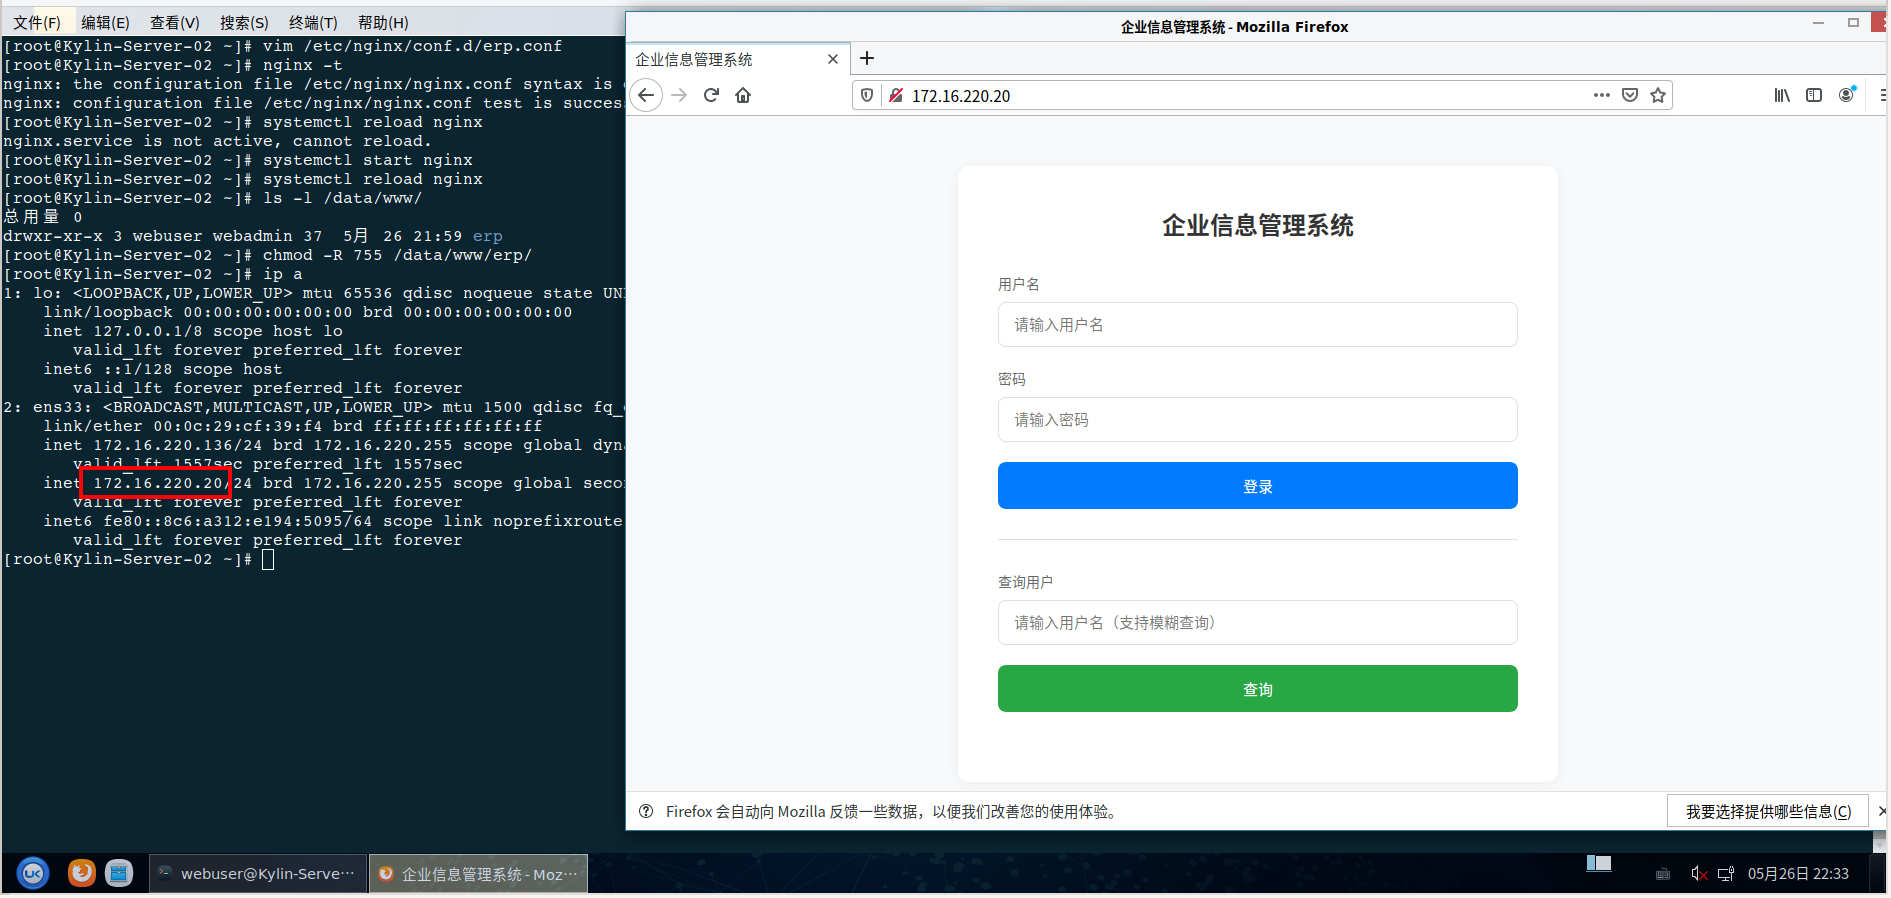The height and width of the screenshot is (898, 1891).
Task: Open terminal 搜索(S) menu
Action: (x=244, y=22)
